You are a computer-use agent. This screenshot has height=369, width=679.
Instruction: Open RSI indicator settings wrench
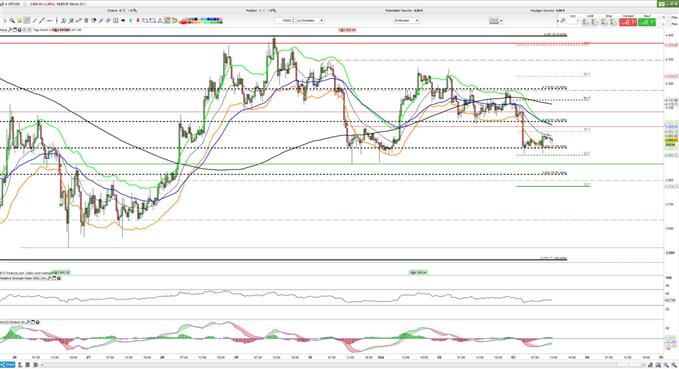pyautogui.click(x=49, y=278)
